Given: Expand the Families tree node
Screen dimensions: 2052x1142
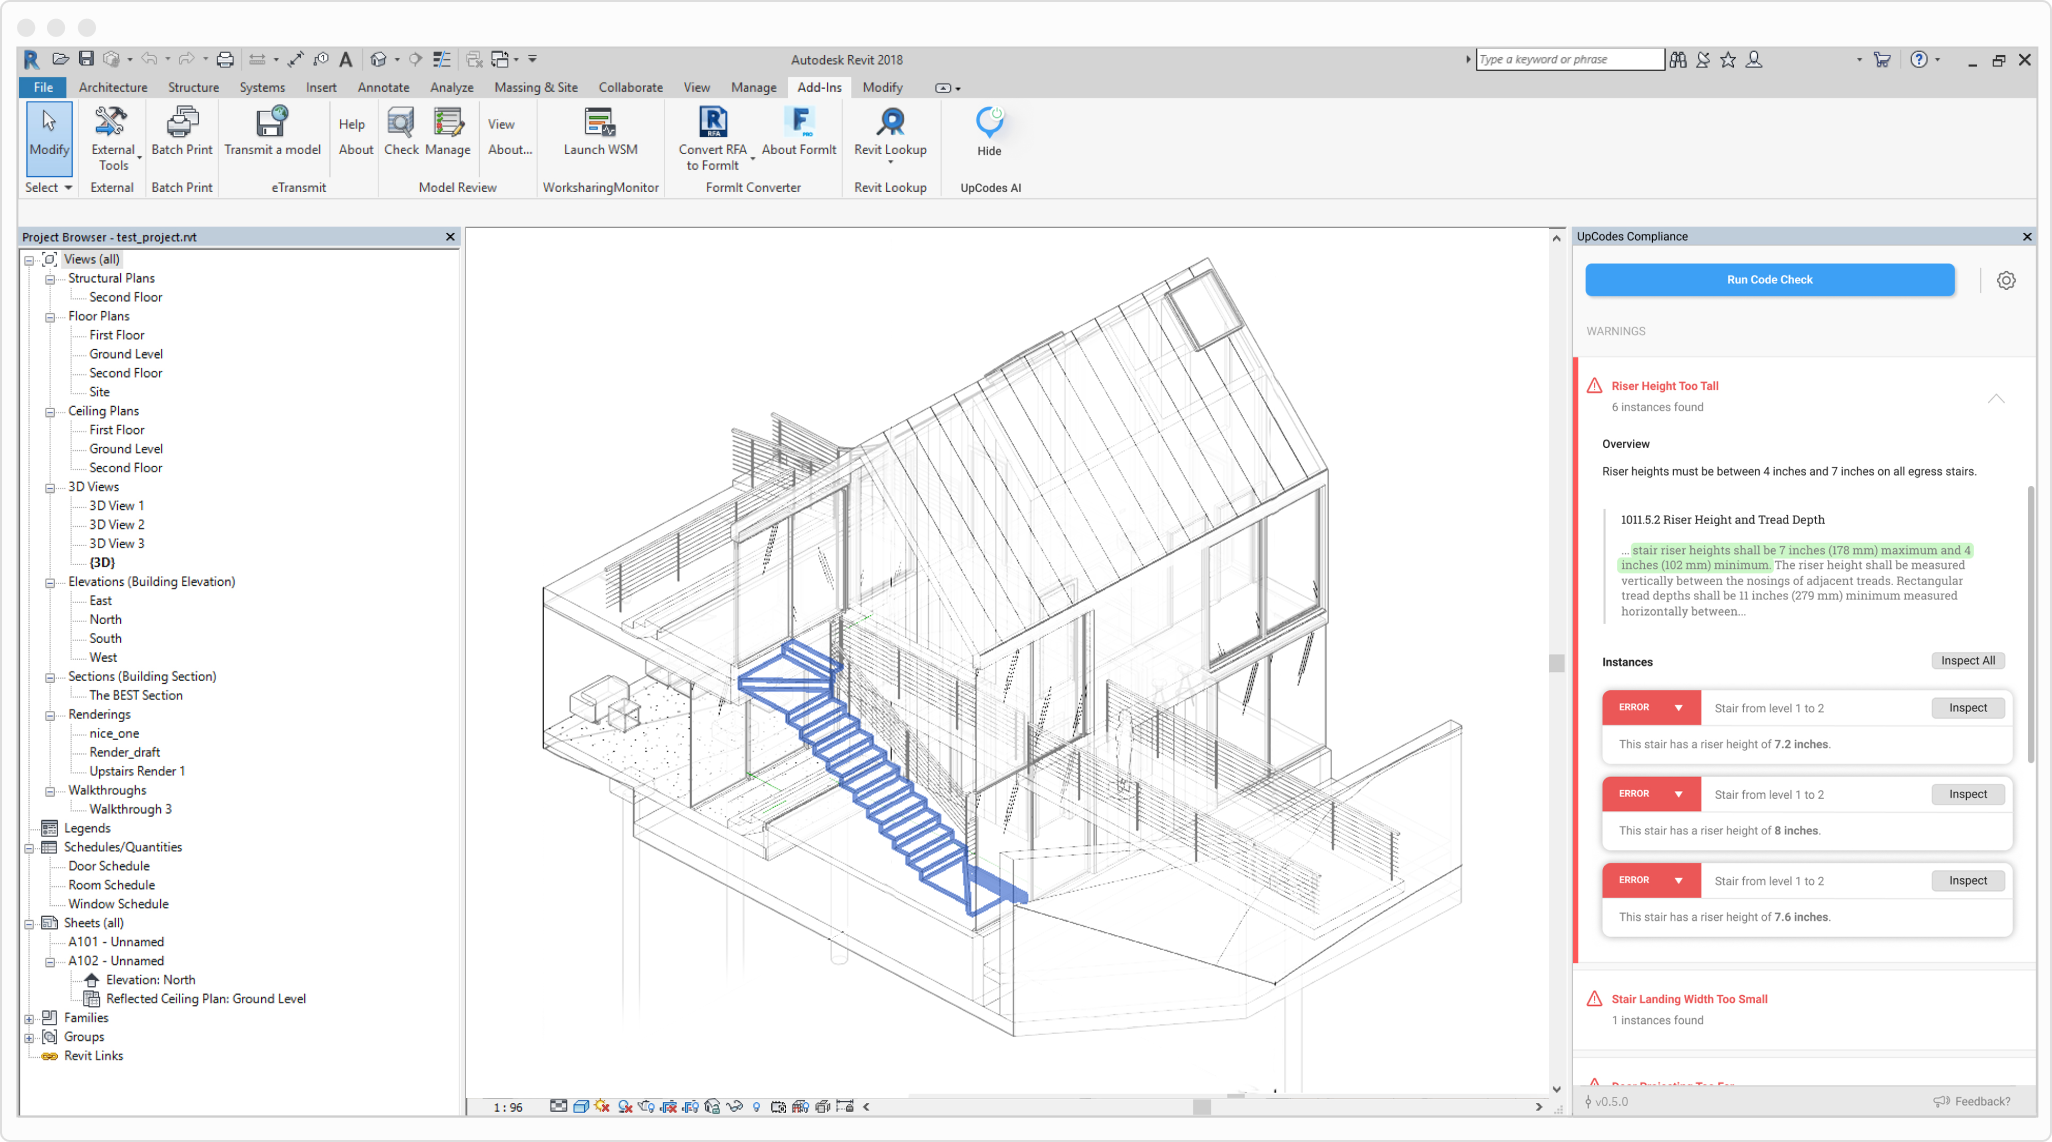Looking at the screenshot, I should click(30, 1019).
